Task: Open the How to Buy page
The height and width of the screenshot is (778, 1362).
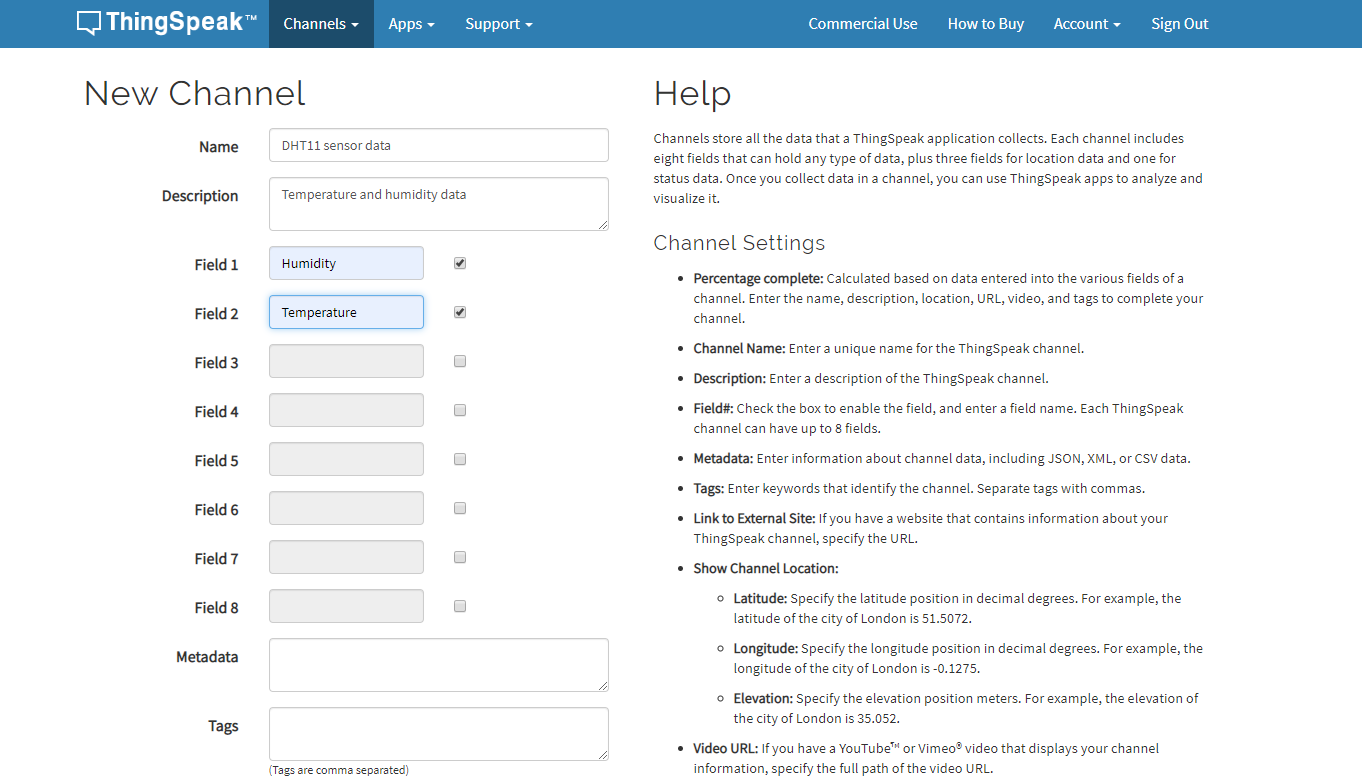Action: 985,24
